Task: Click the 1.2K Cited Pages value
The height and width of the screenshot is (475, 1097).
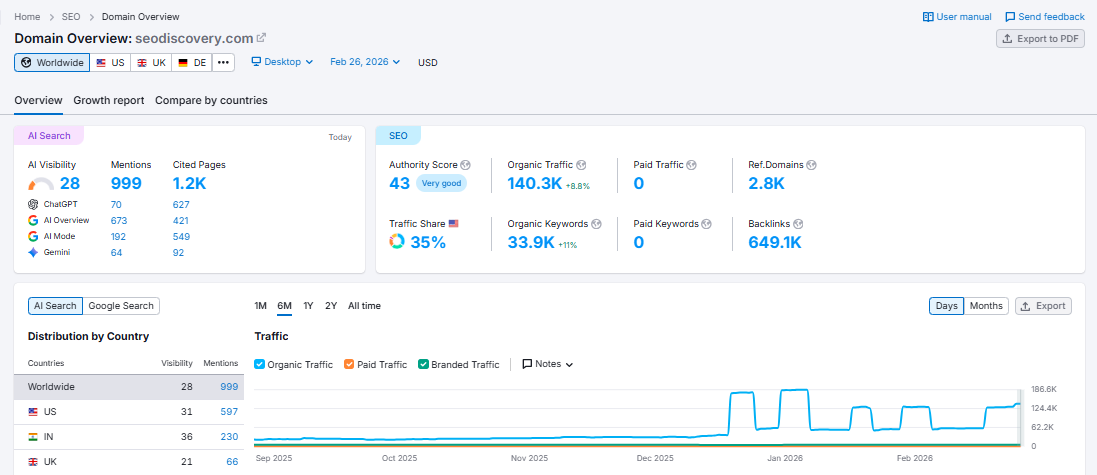Action: coord(190,184)
